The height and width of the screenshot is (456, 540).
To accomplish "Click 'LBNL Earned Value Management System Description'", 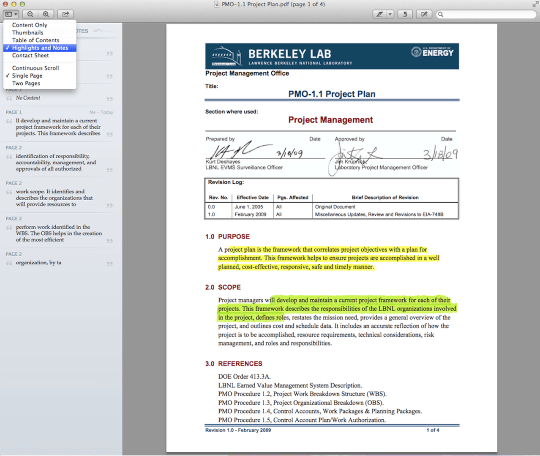I will click(290, 385).
